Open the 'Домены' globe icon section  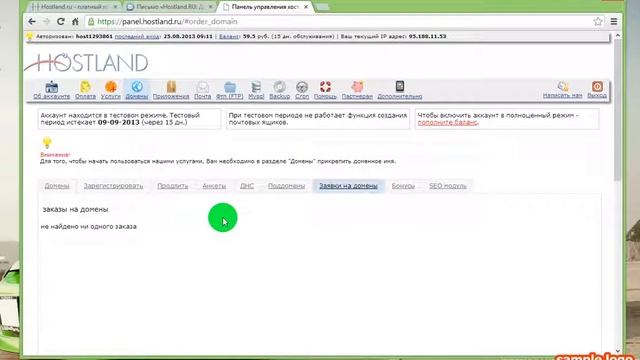tap(137, 90)
